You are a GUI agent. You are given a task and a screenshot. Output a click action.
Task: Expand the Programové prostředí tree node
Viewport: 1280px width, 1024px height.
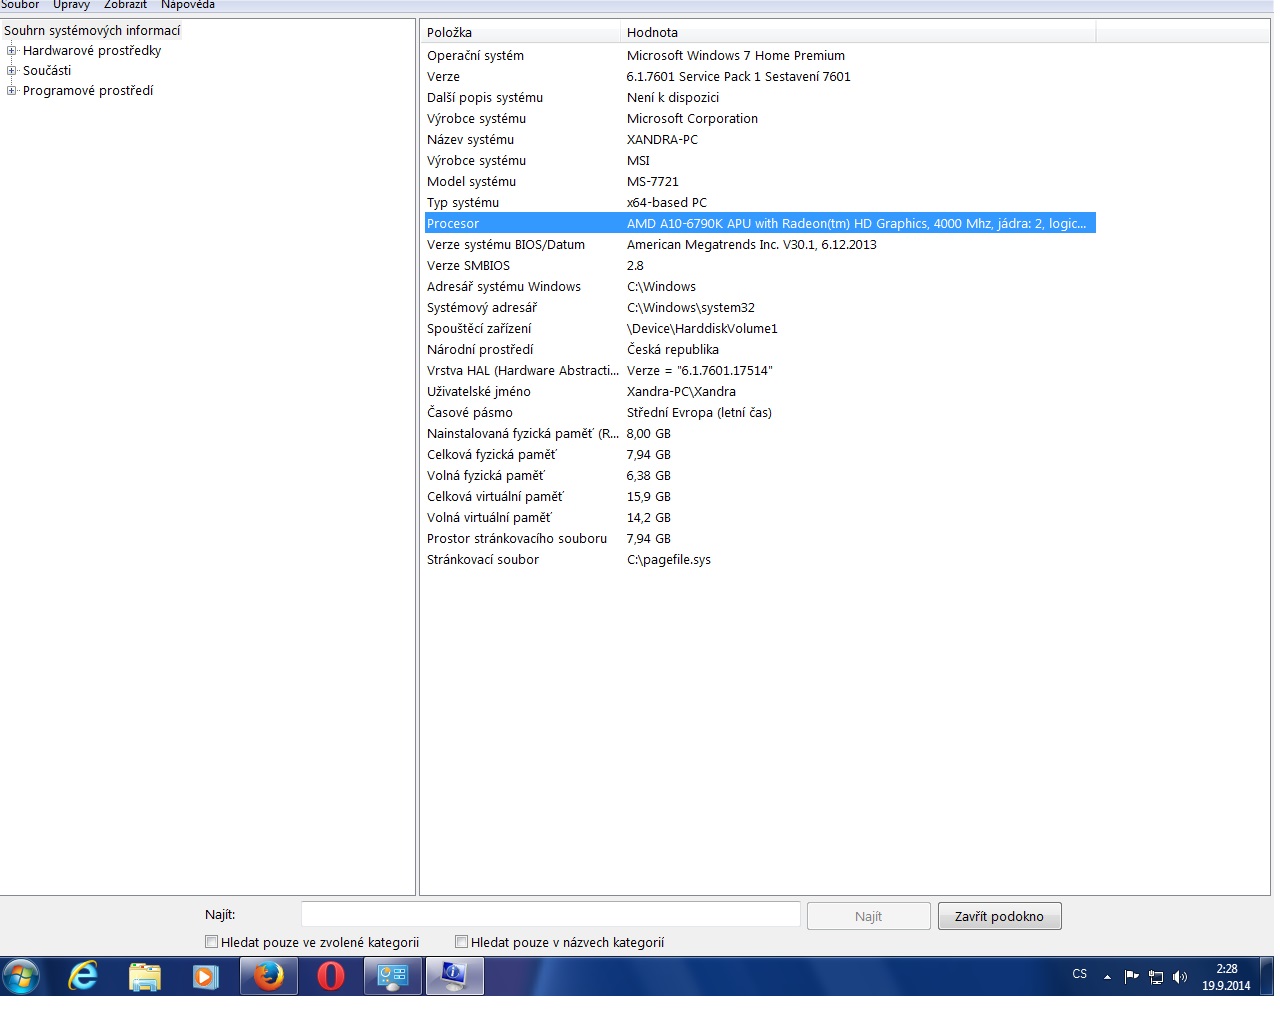pyautogui.click(x=12, y=91)
